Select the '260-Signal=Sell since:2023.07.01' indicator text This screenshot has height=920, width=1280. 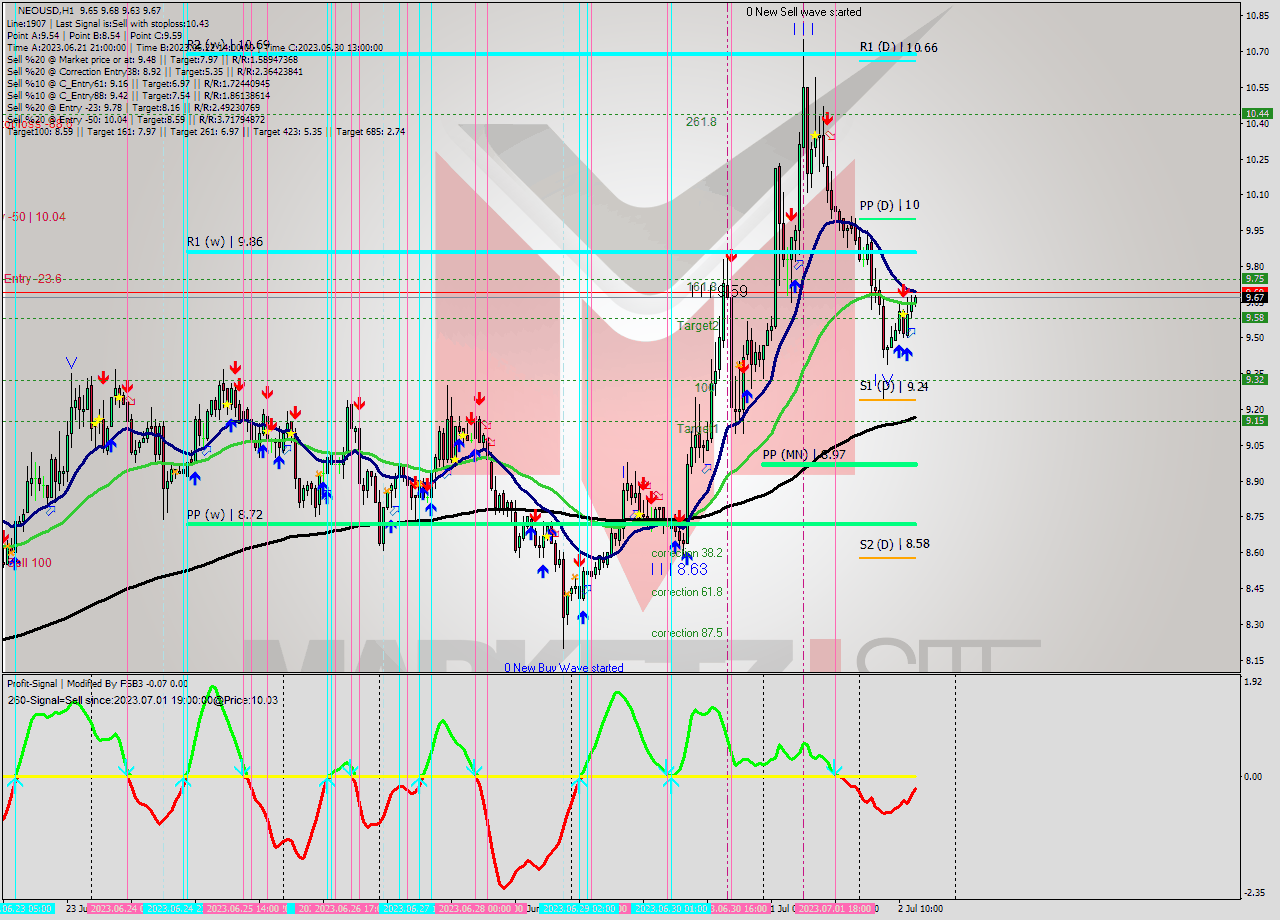coord(142,700)
